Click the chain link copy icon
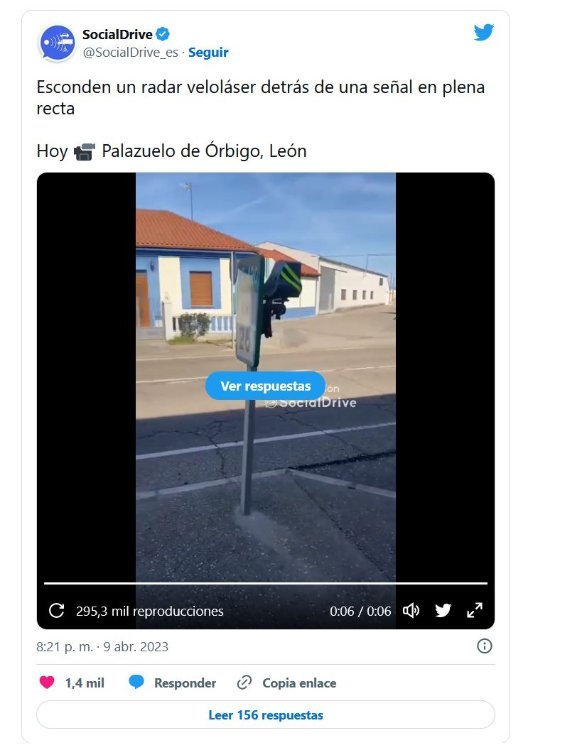Image resolution: width=587 pixels, height=750 pixels. 244,683
